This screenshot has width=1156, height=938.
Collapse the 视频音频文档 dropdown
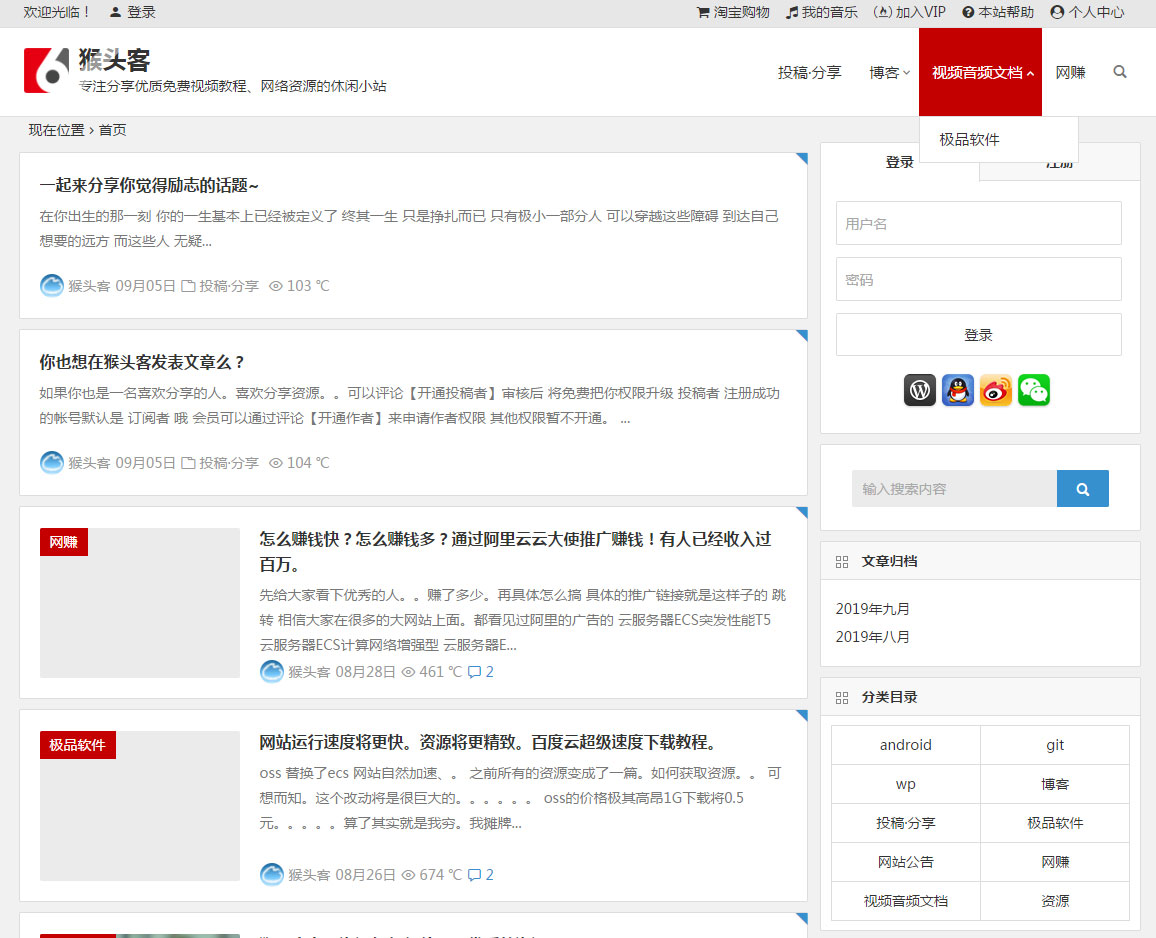(979, 71)
